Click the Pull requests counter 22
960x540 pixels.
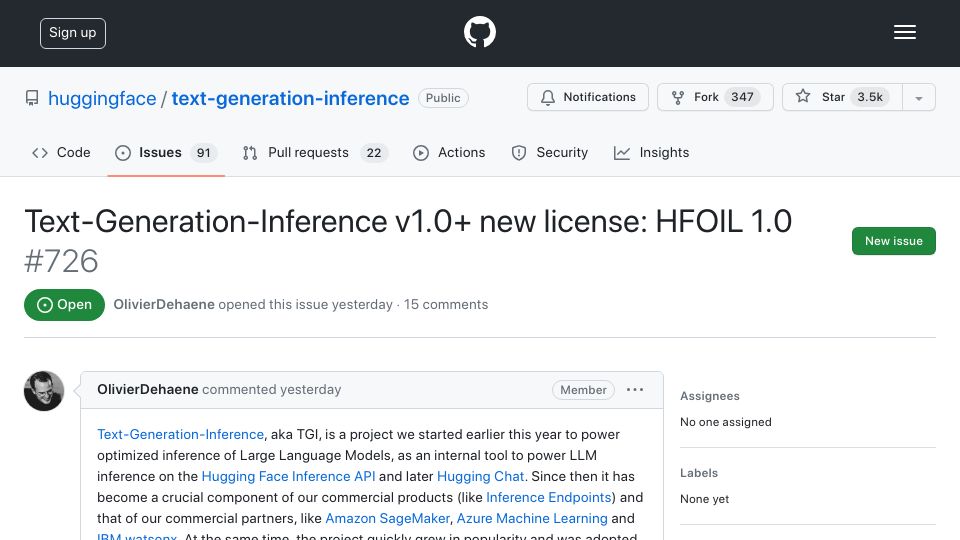(373, 152)
